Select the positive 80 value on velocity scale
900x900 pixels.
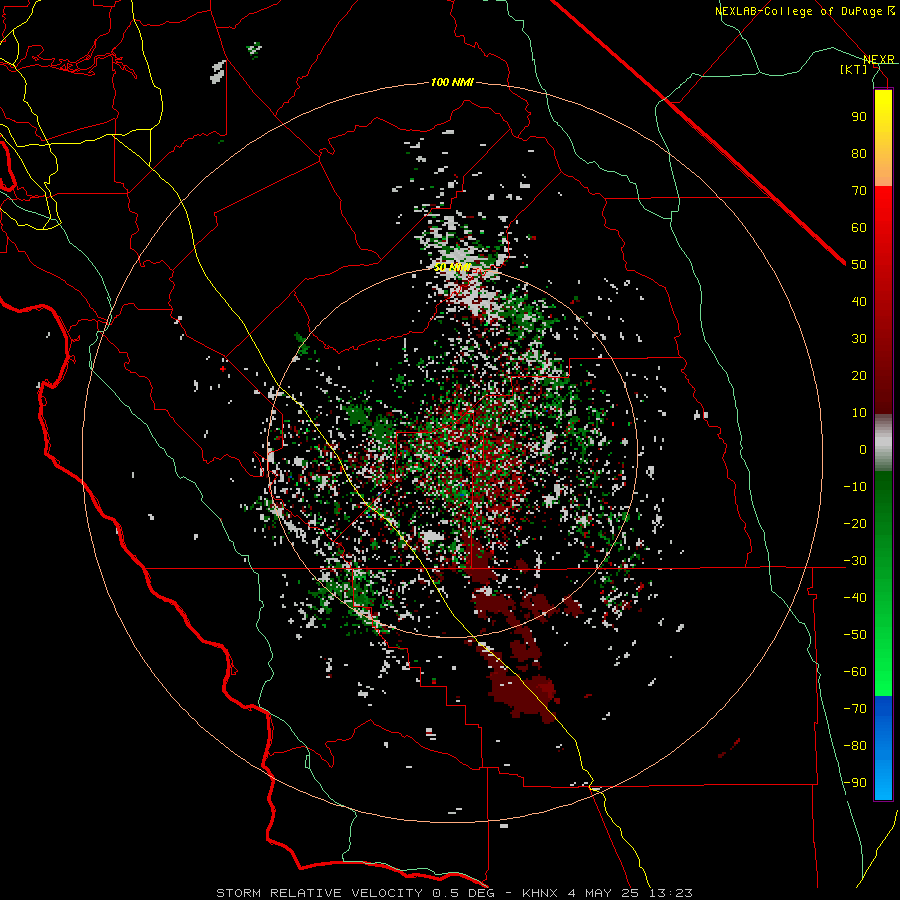click(x=859, y=153)
